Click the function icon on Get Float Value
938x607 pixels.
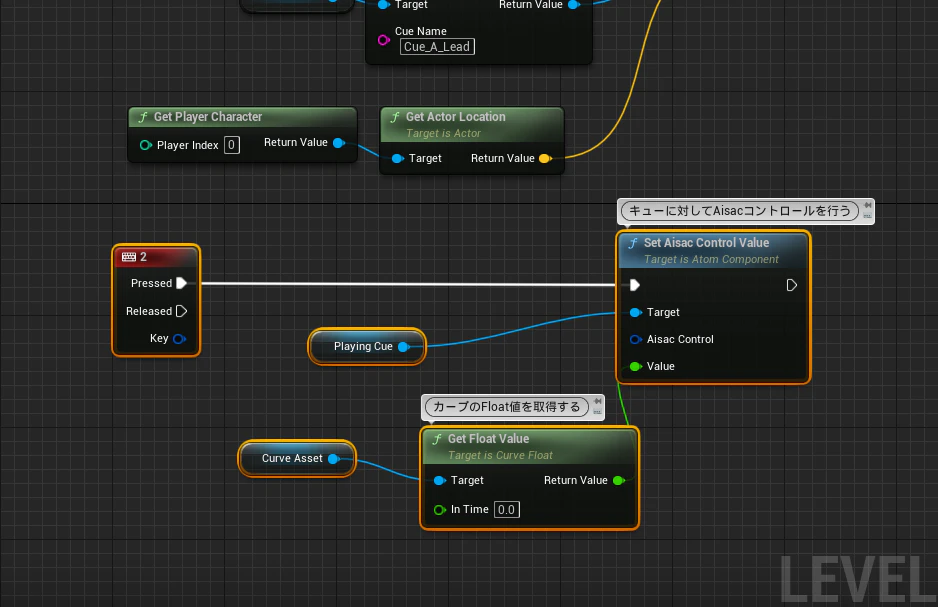click(x=437, y=440)
